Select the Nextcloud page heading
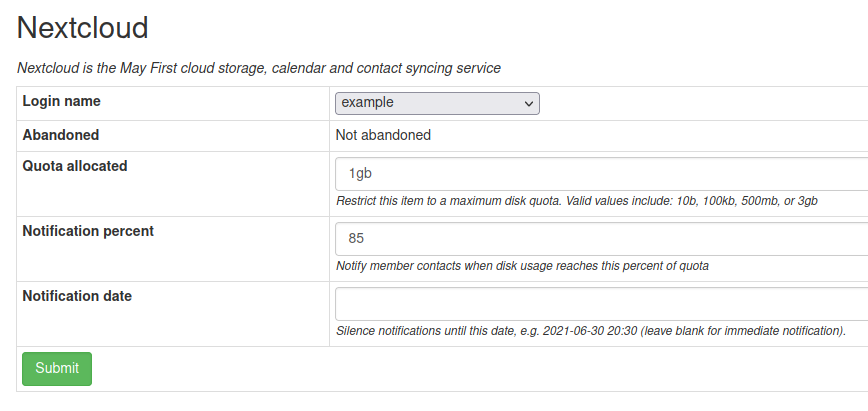Screen dimensions: 868x411 pyautogui.click(x=83, y=28)
